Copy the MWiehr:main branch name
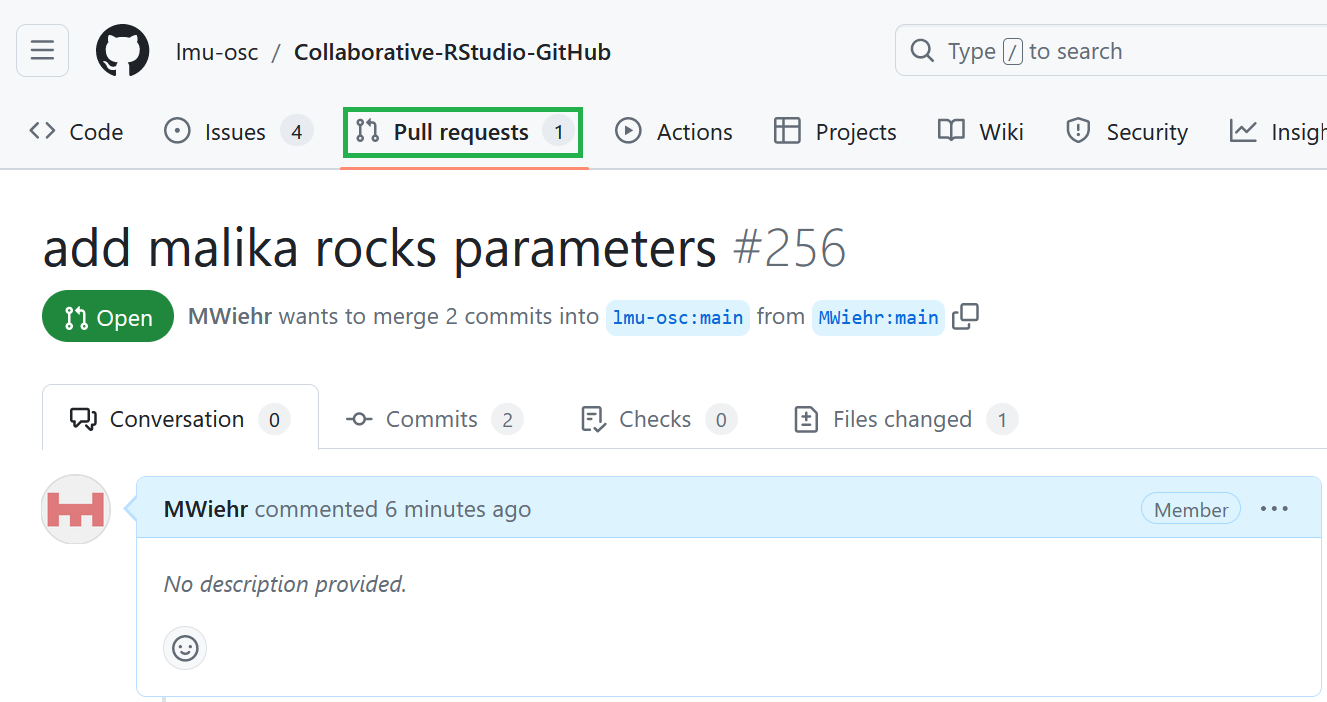 pyautogui.click(x=965, y=316)
